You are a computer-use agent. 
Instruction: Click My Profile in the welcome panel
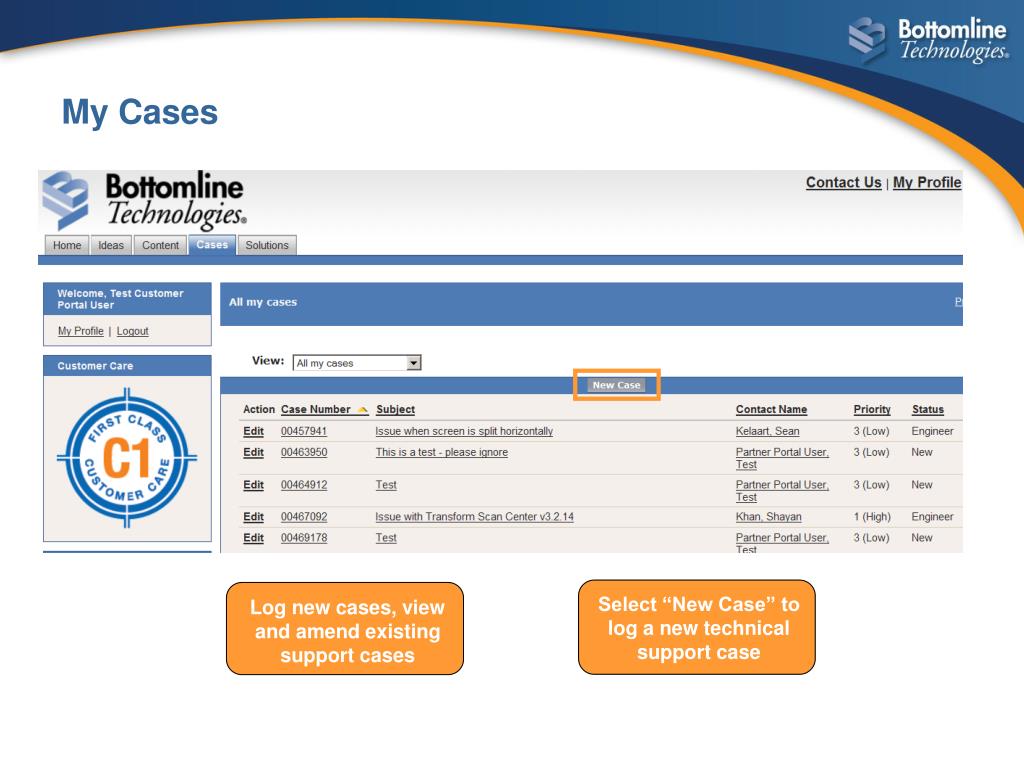(80, 331)
